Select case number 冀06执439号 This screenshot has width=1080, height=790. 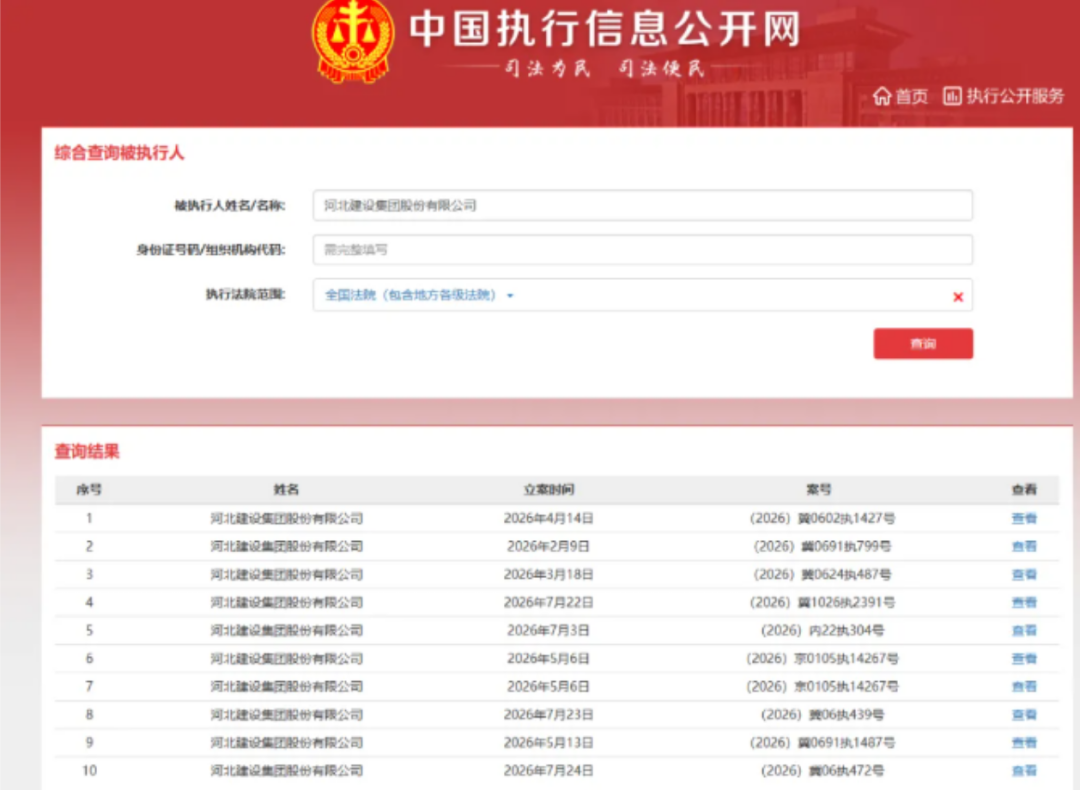pos(822,715)
